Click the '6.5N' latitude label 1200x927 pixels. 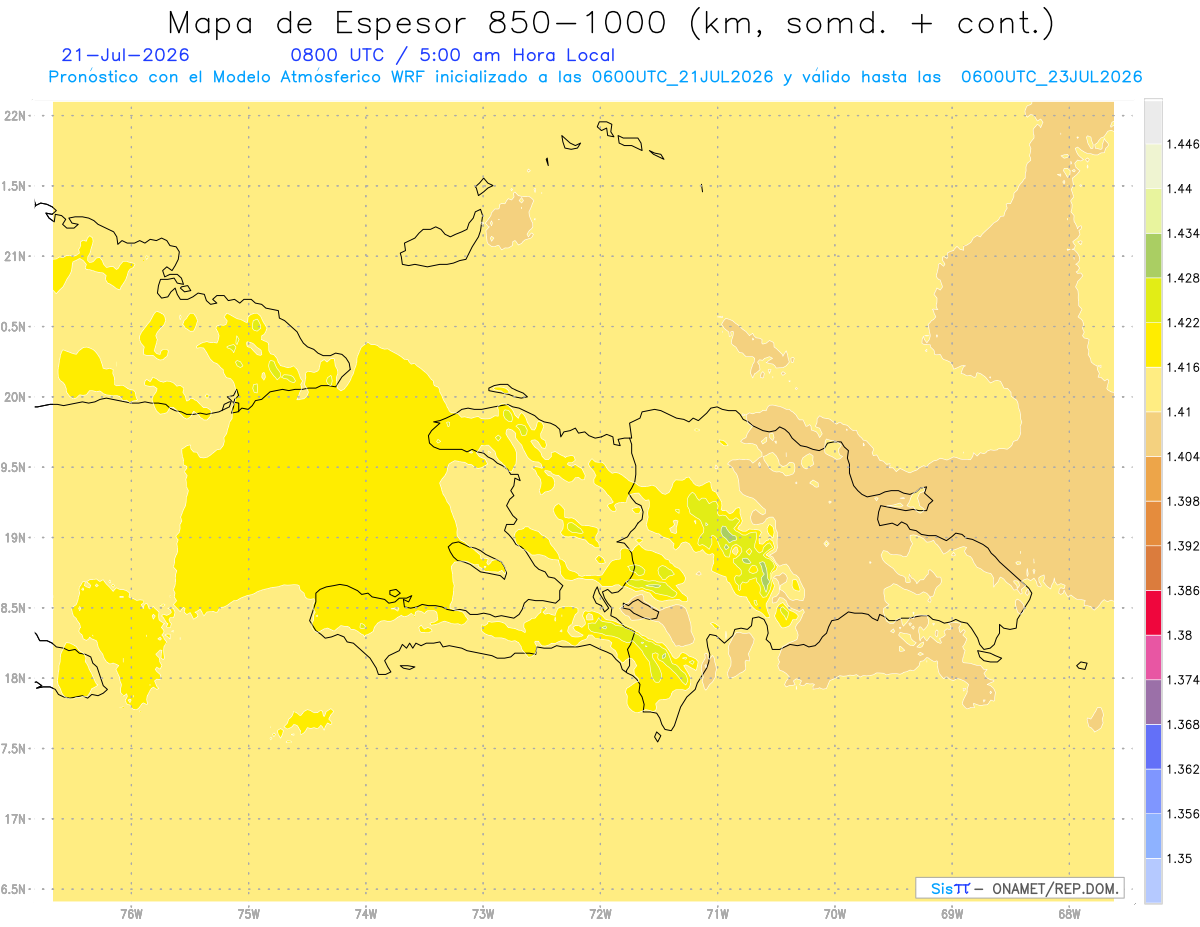pos(15,889)
